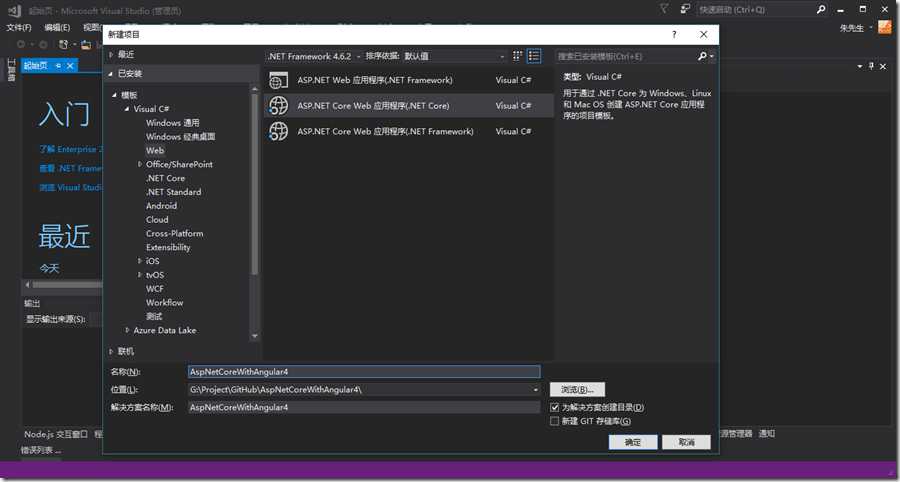Select the .NET Standard category
Viewport: 900px width, 482px height.
[173, 192]
